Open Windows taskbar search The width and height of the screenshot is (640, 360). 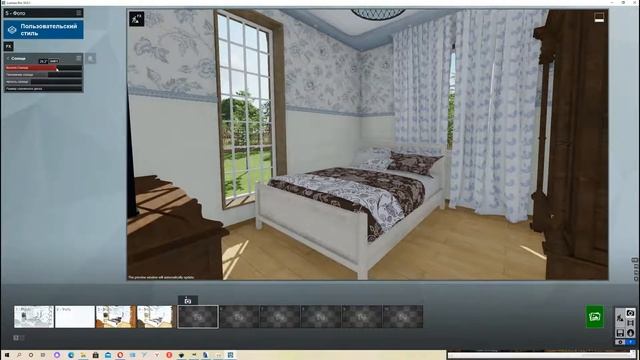click(19, 355)
